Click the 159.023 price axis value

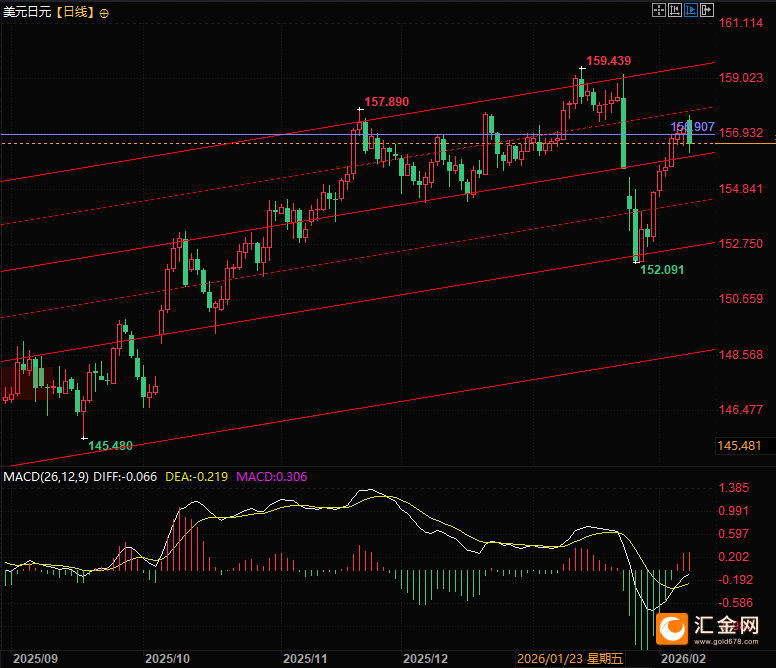pos(740,78)
